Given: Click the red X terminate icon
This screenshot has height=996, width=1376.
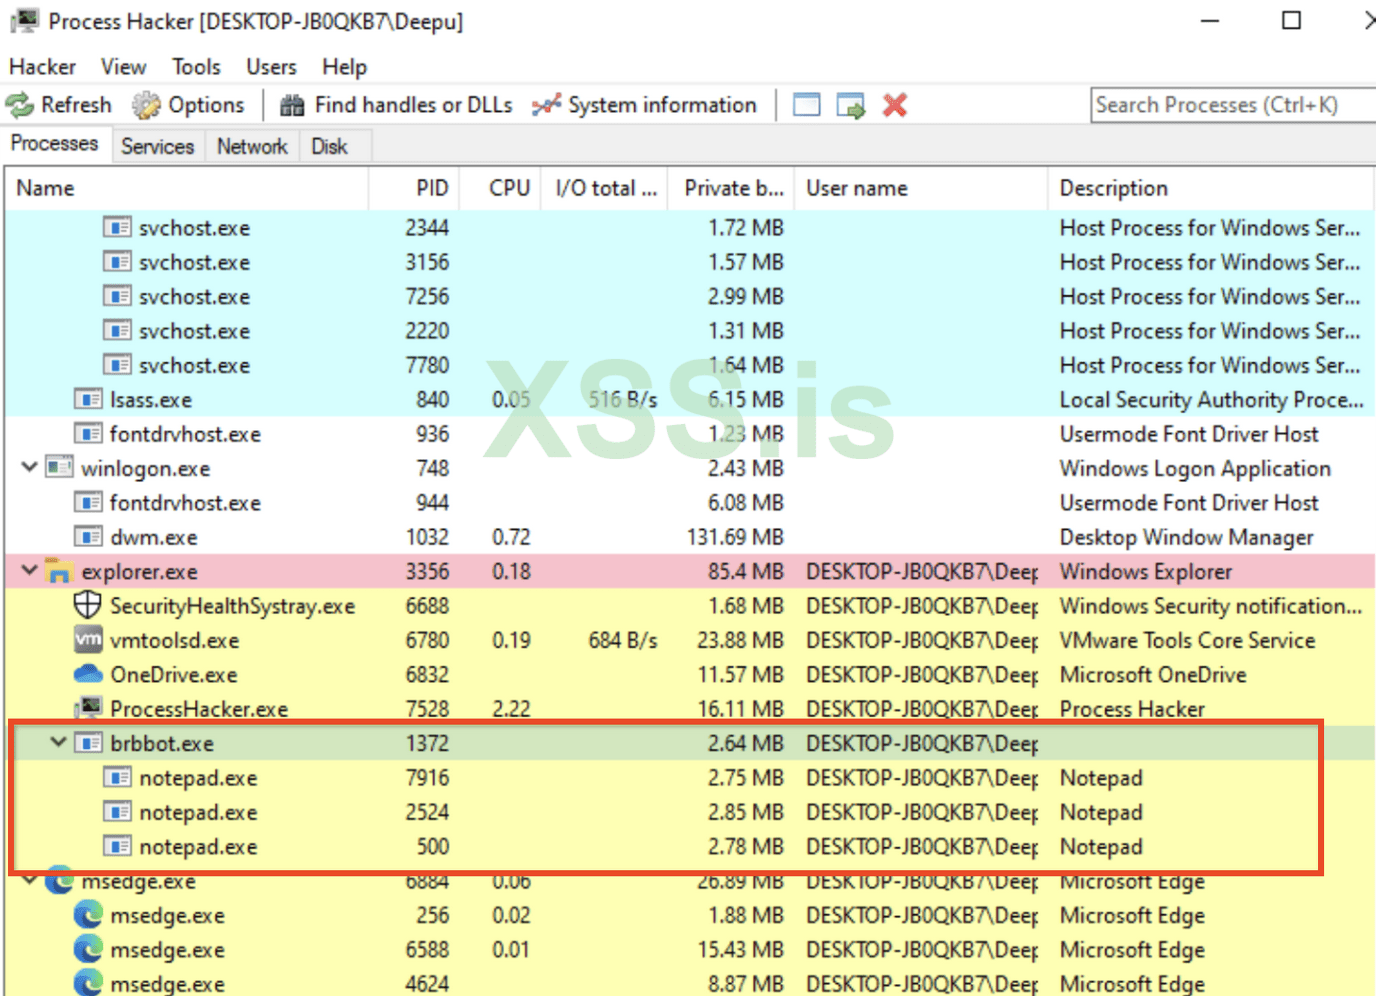Looking at the screenshot, I should point(895,105).
